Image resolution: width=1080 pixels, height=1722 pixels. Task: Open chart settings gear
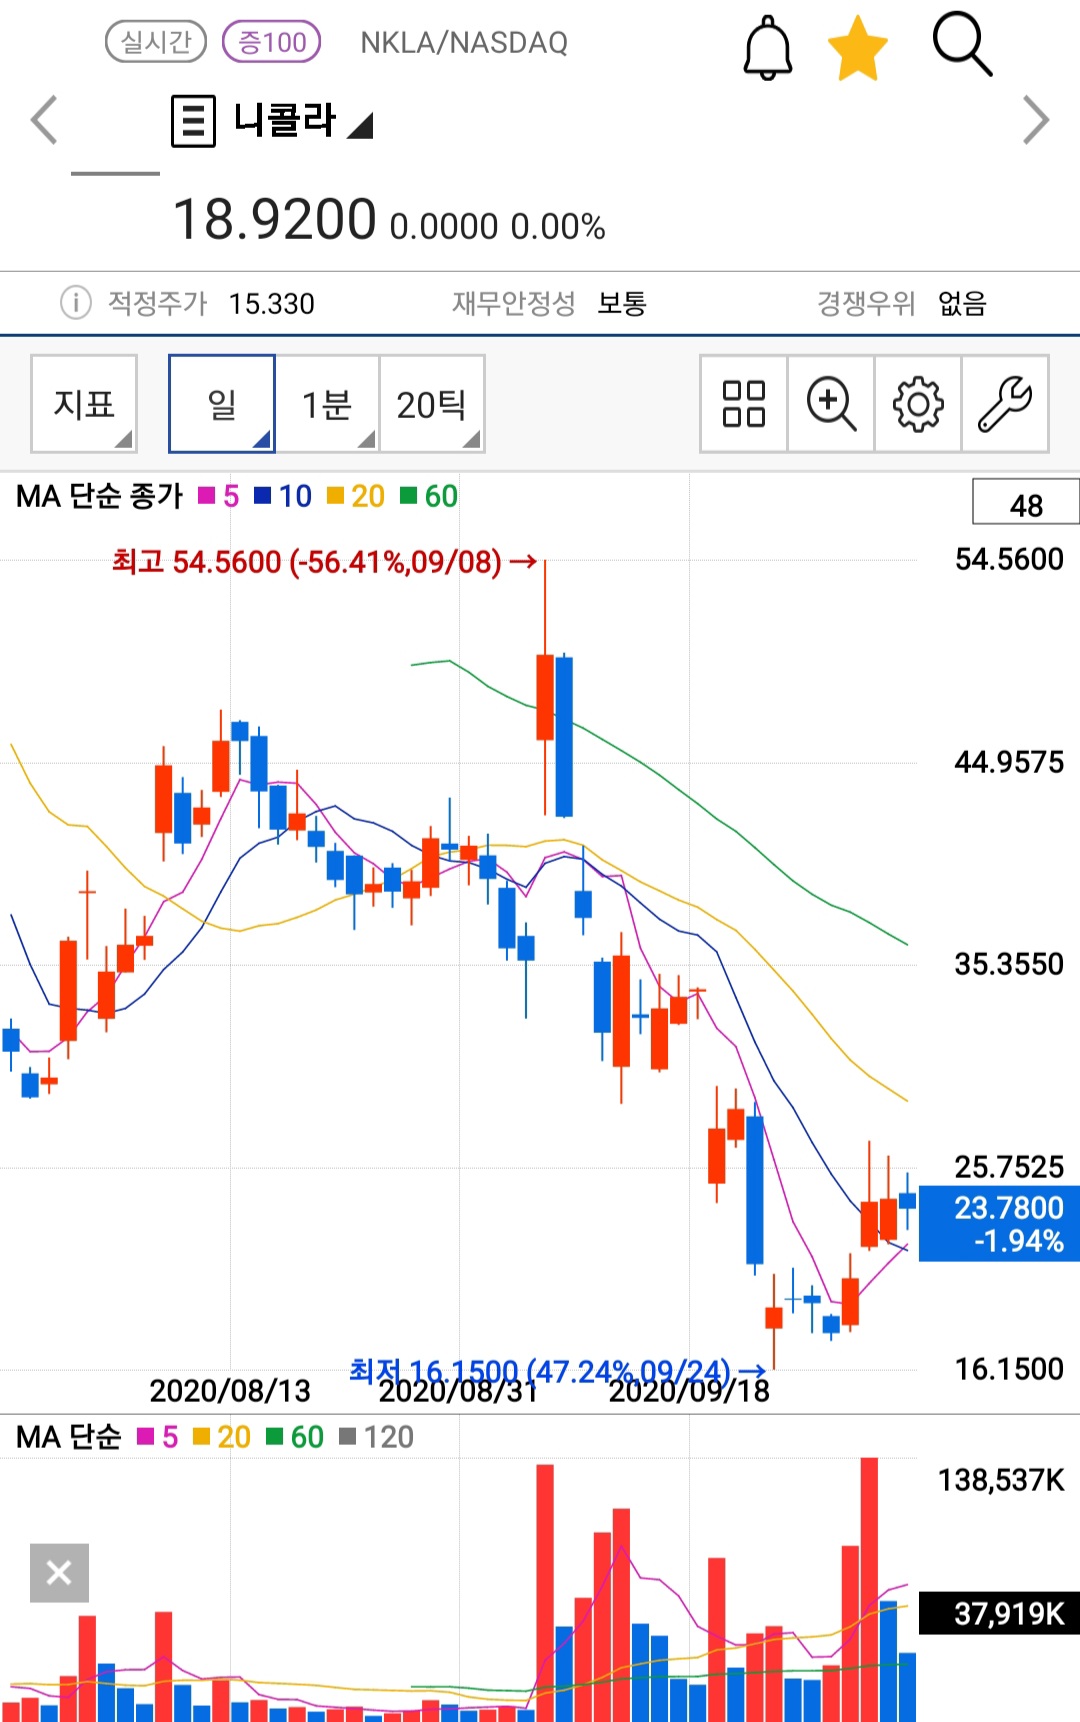click(x=918, y=404)
